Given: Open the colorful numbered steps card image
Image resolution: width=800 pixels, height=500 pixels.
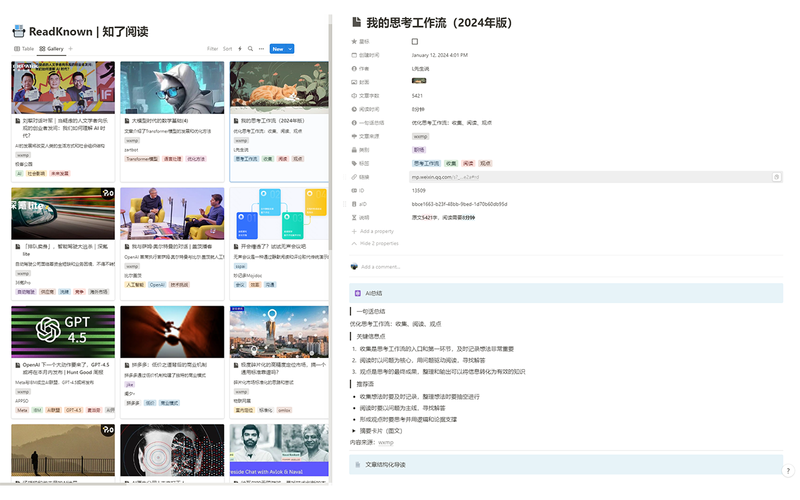Looking at the screenshot, I should click(x=279, y=213).
